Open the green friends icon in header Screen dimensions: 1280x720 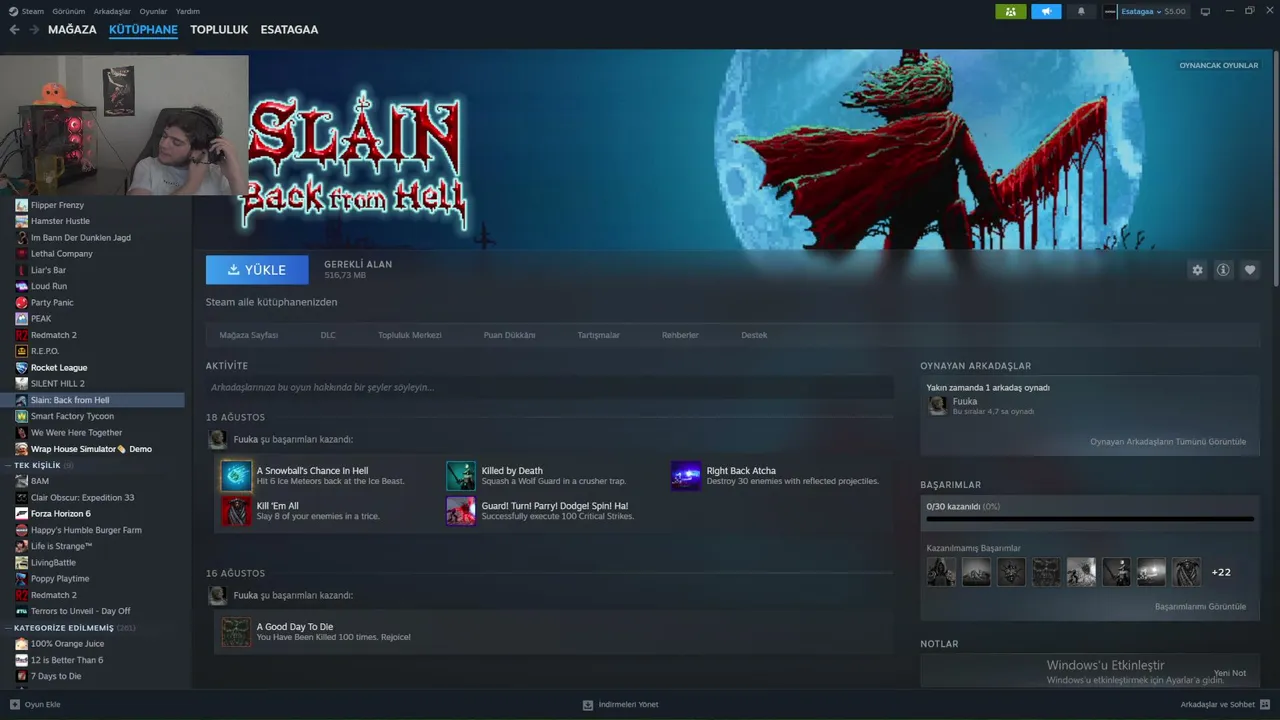(x=1010, y=12)
